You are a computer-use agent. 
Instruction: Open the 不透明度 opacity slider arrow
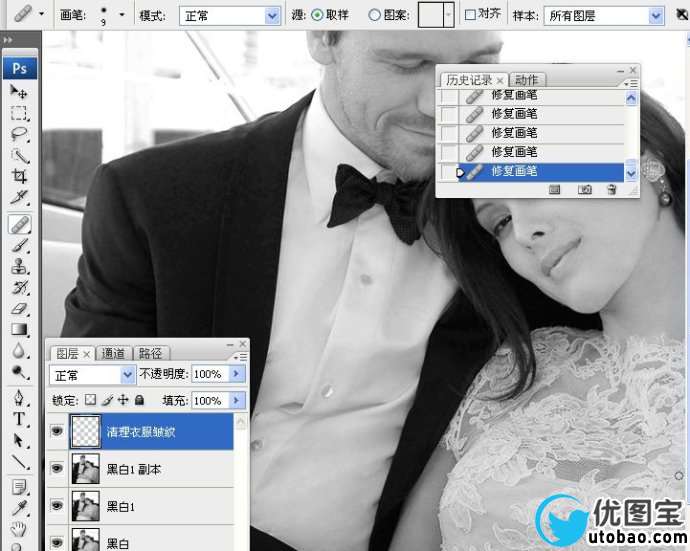(236, 374)
